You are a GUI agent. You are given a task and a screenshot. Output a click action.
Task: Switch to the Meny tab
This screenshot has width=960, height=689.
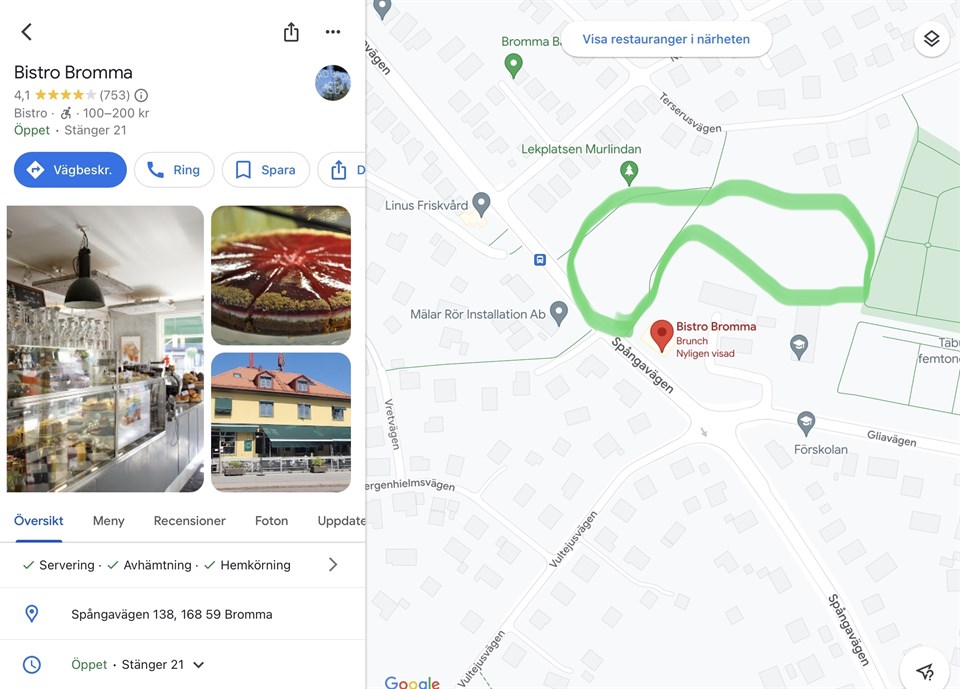[108, 521]
